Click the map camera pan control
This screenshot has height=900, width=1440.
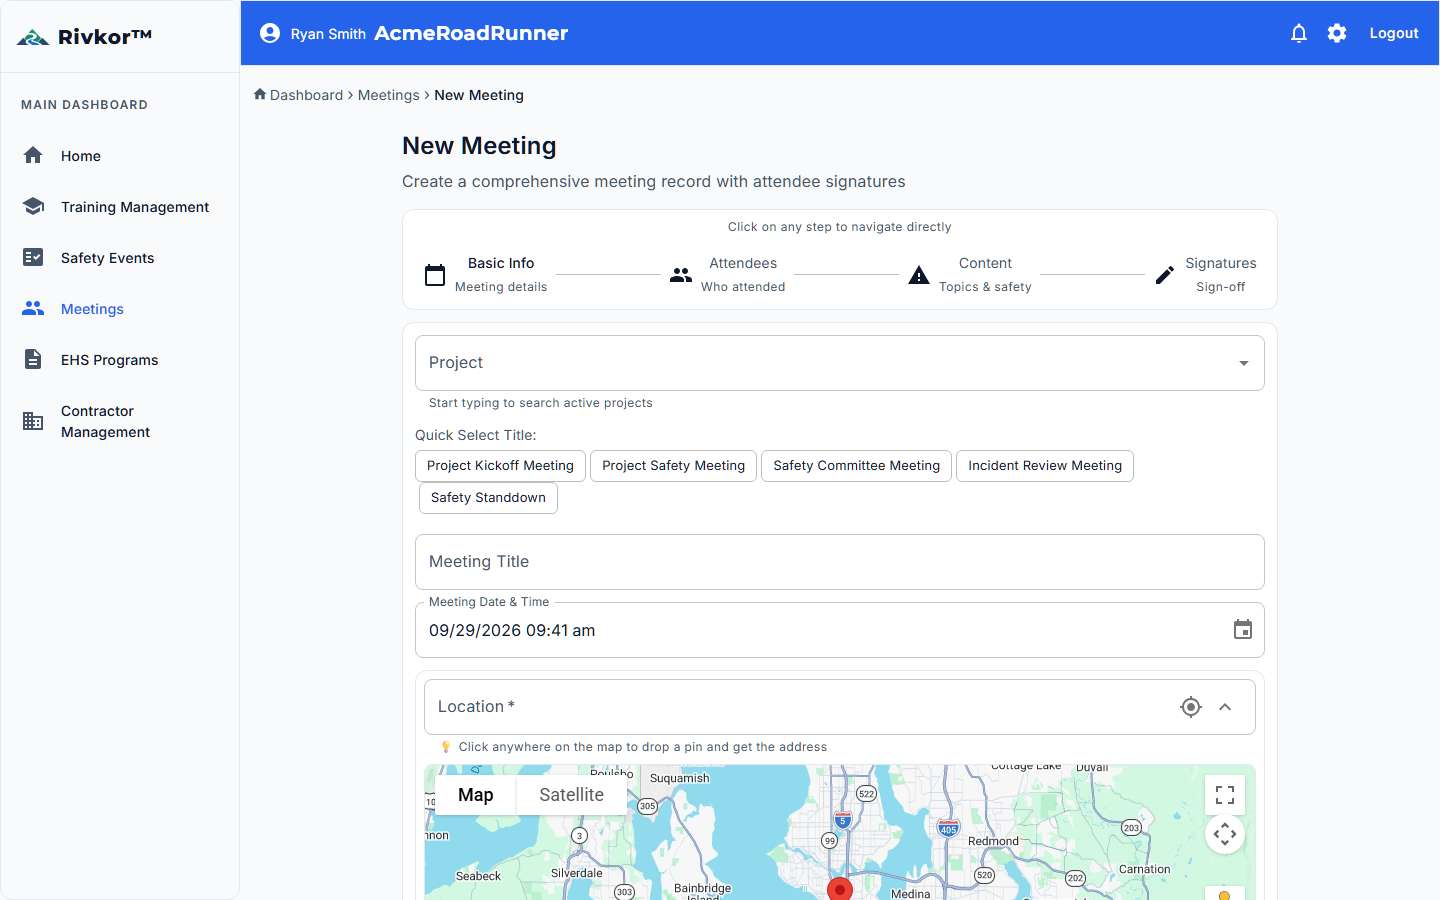point(1225,834)
